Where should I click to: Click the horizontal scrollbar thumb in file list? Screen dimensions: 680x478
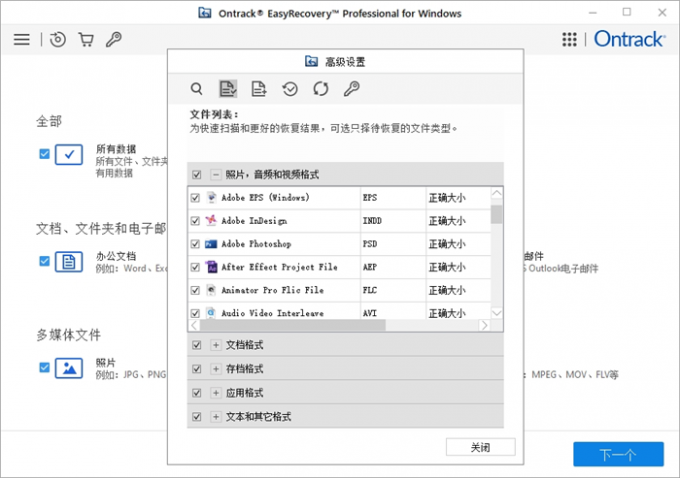coord(293,325)
